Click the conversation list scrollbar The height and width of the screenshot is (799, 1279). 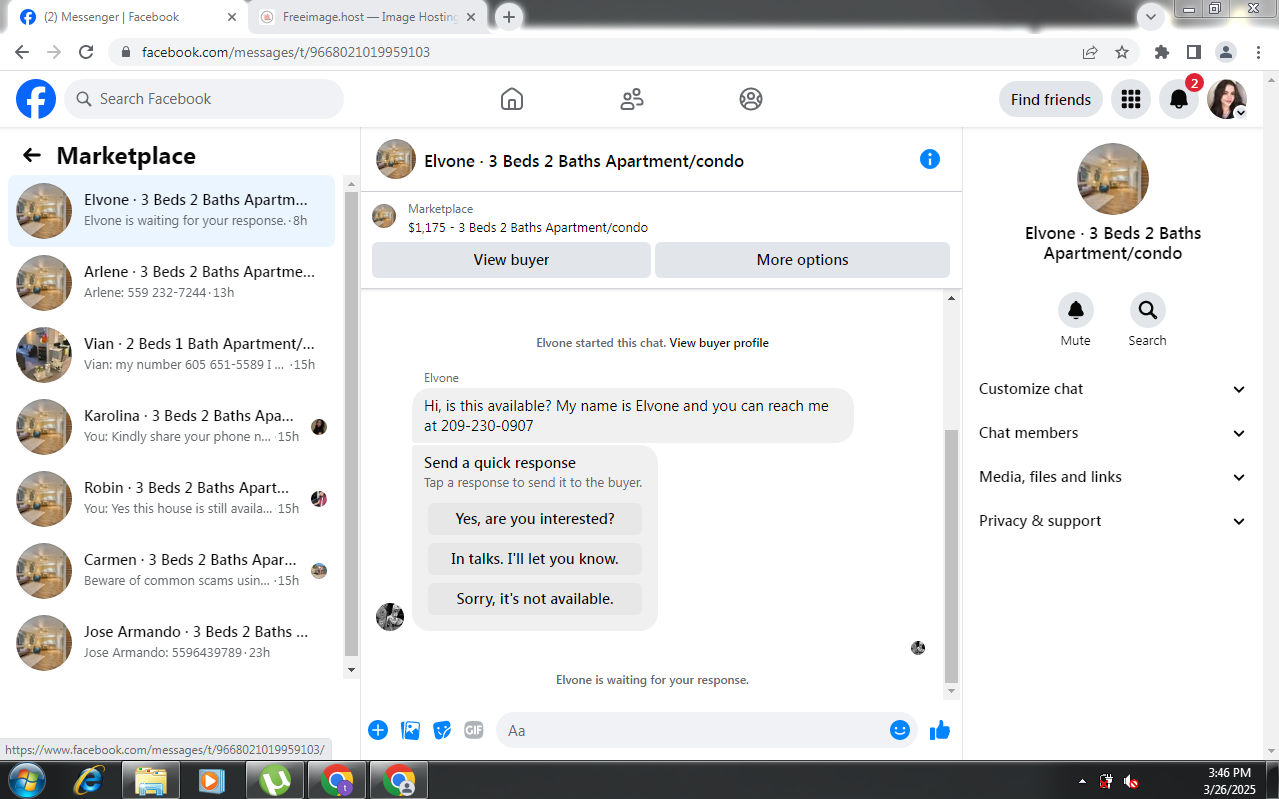351,422
